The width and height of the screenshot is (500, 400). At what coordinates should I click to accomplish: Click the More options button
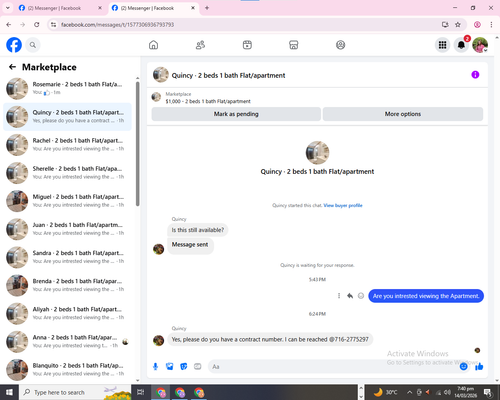coord(403,114)
